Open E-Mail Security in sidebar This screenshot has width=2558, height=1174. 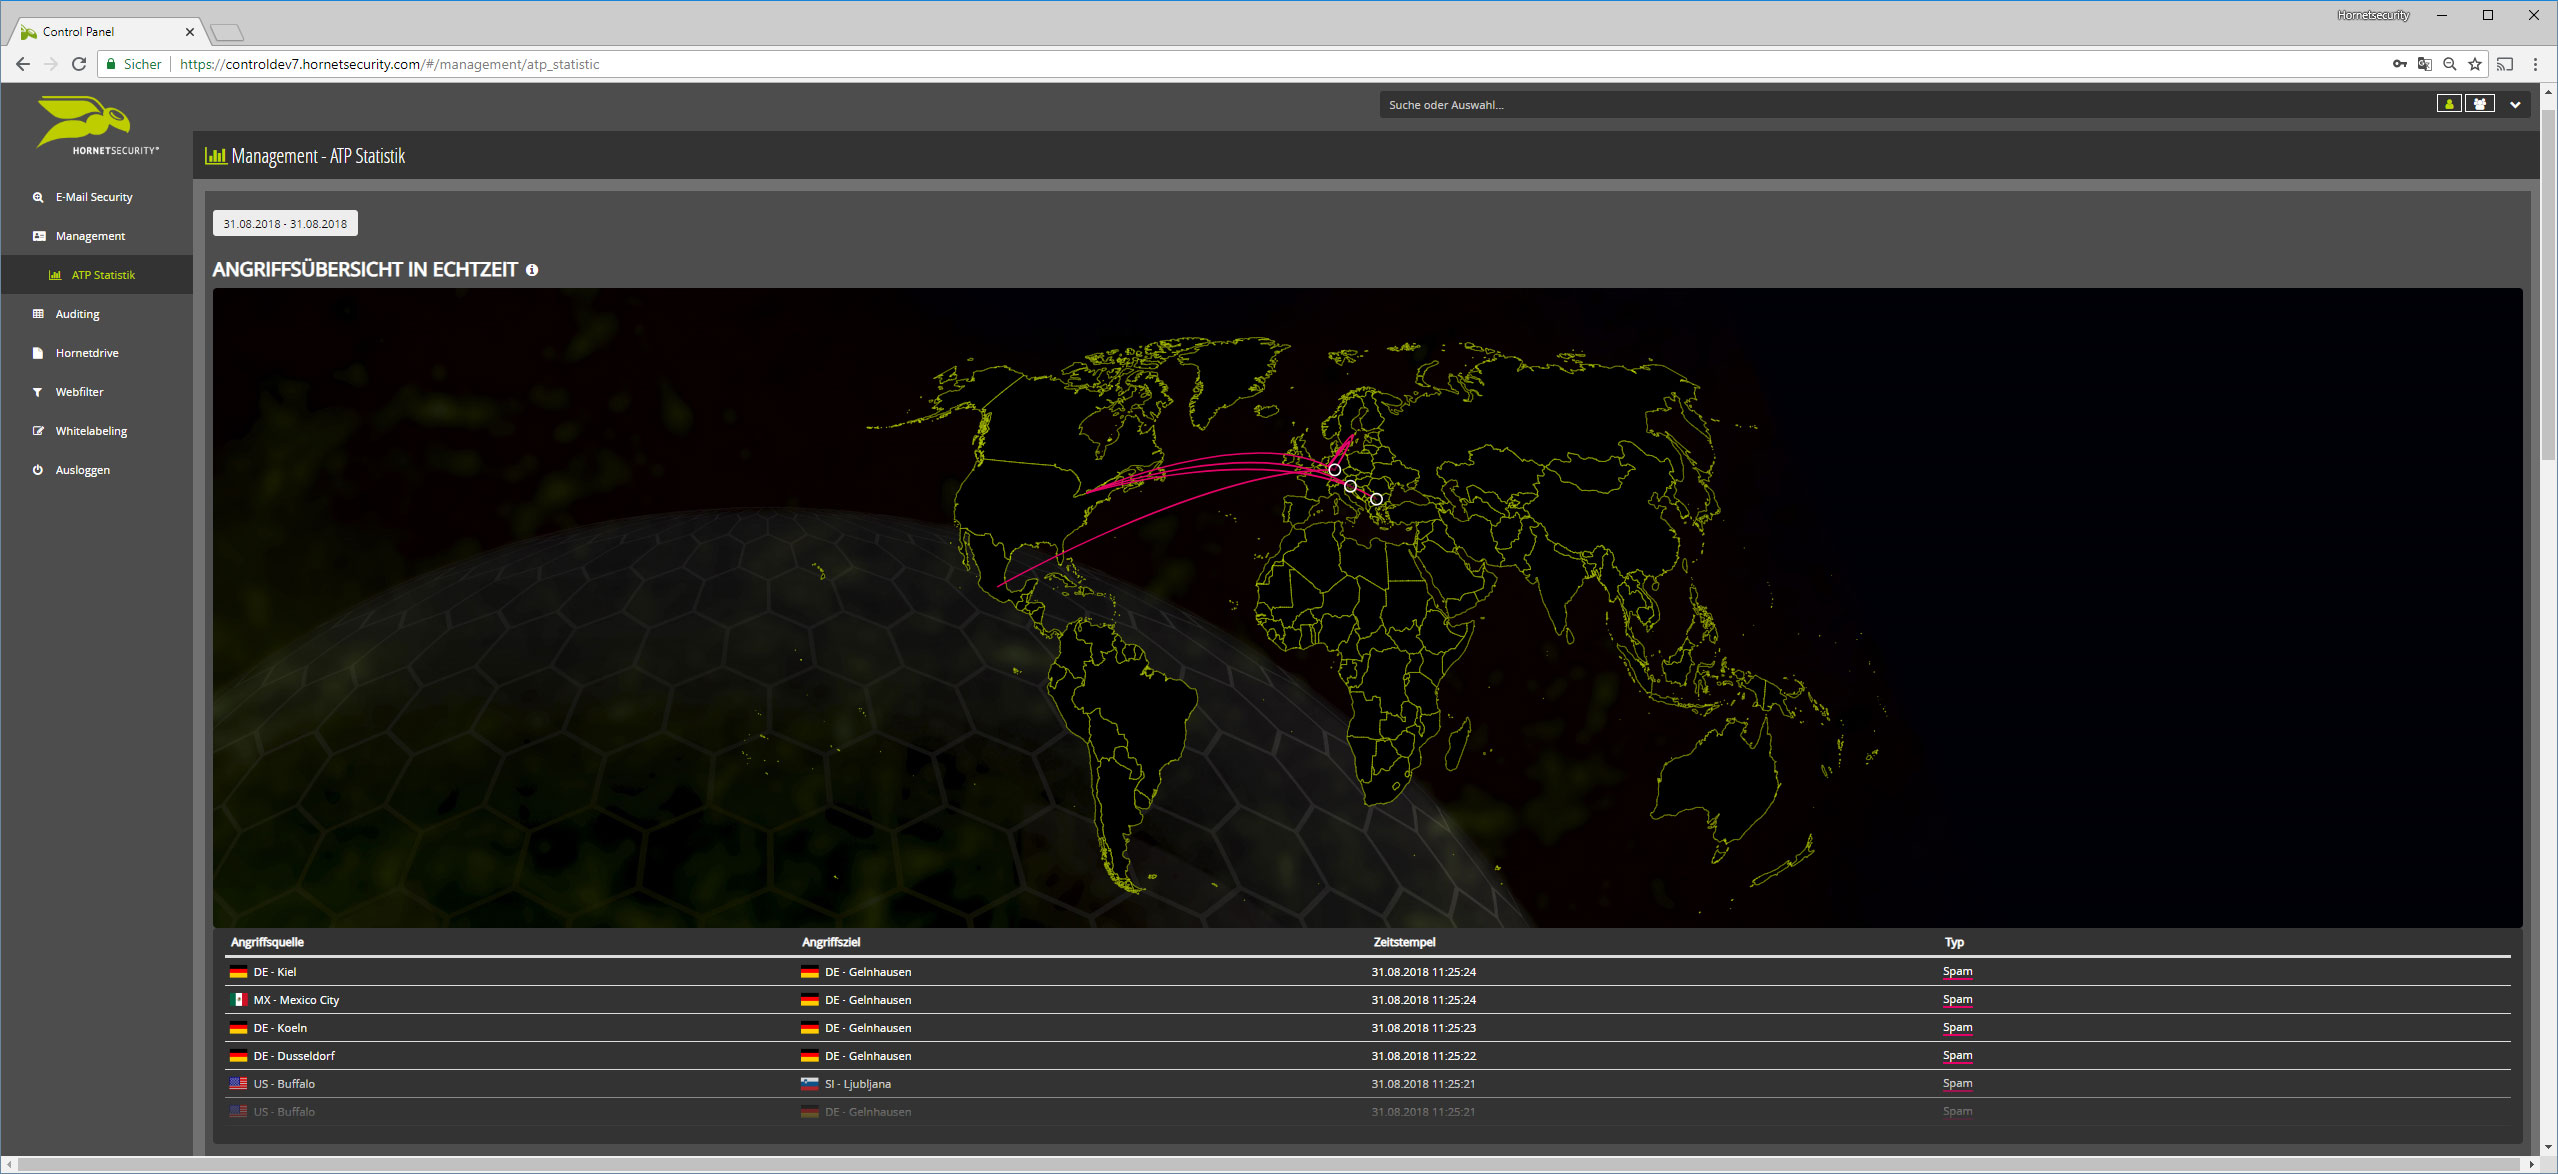click(x=94, y=197)
